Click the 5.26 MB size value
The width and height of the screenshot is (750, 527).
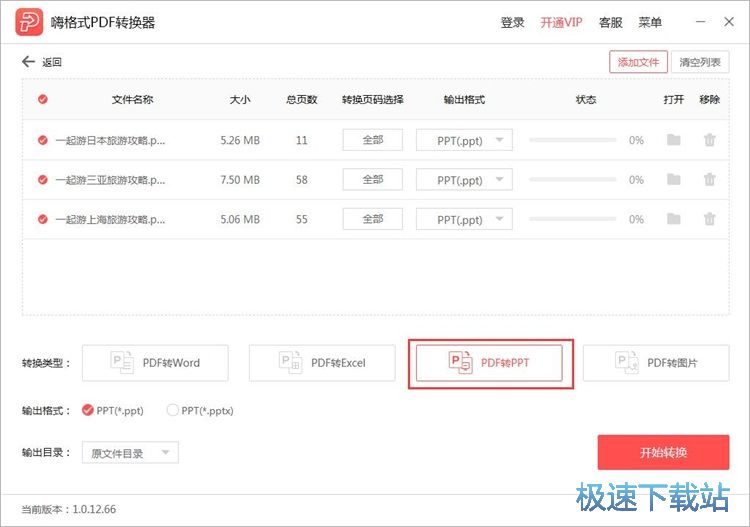[x=240, y=140]
